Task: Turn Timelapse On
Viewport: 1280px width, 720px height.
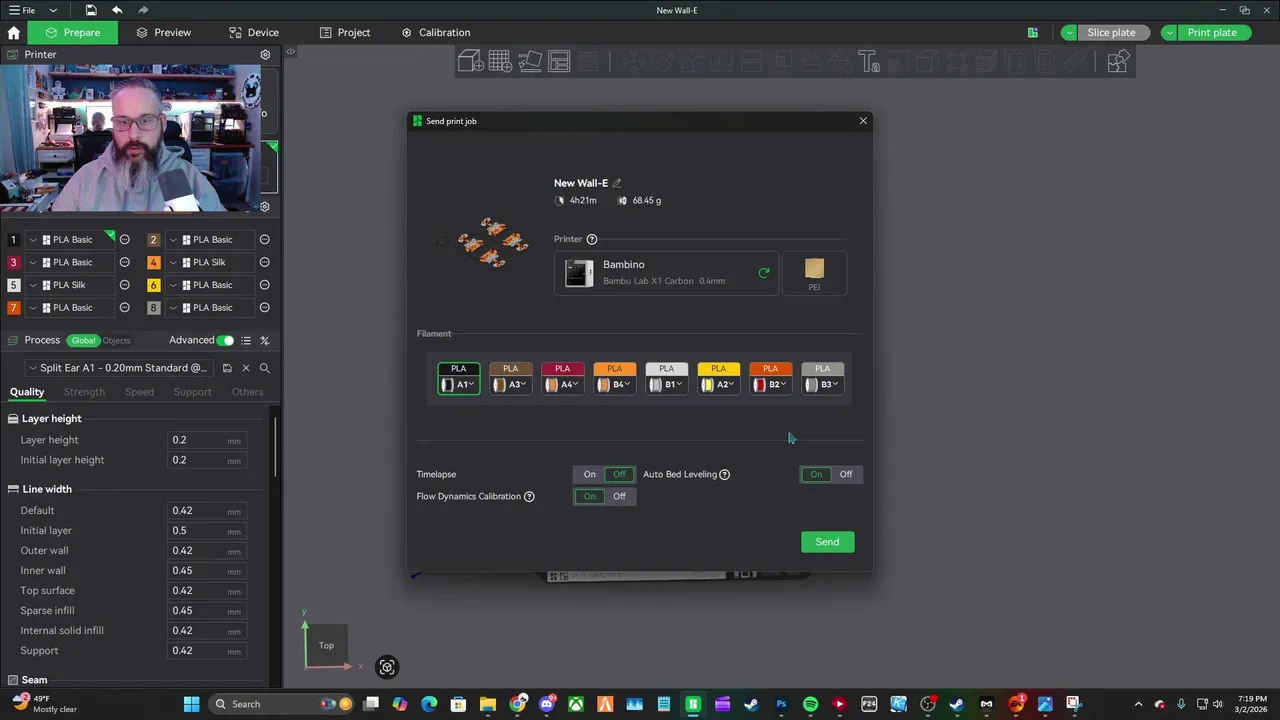Action: (590, 474)
